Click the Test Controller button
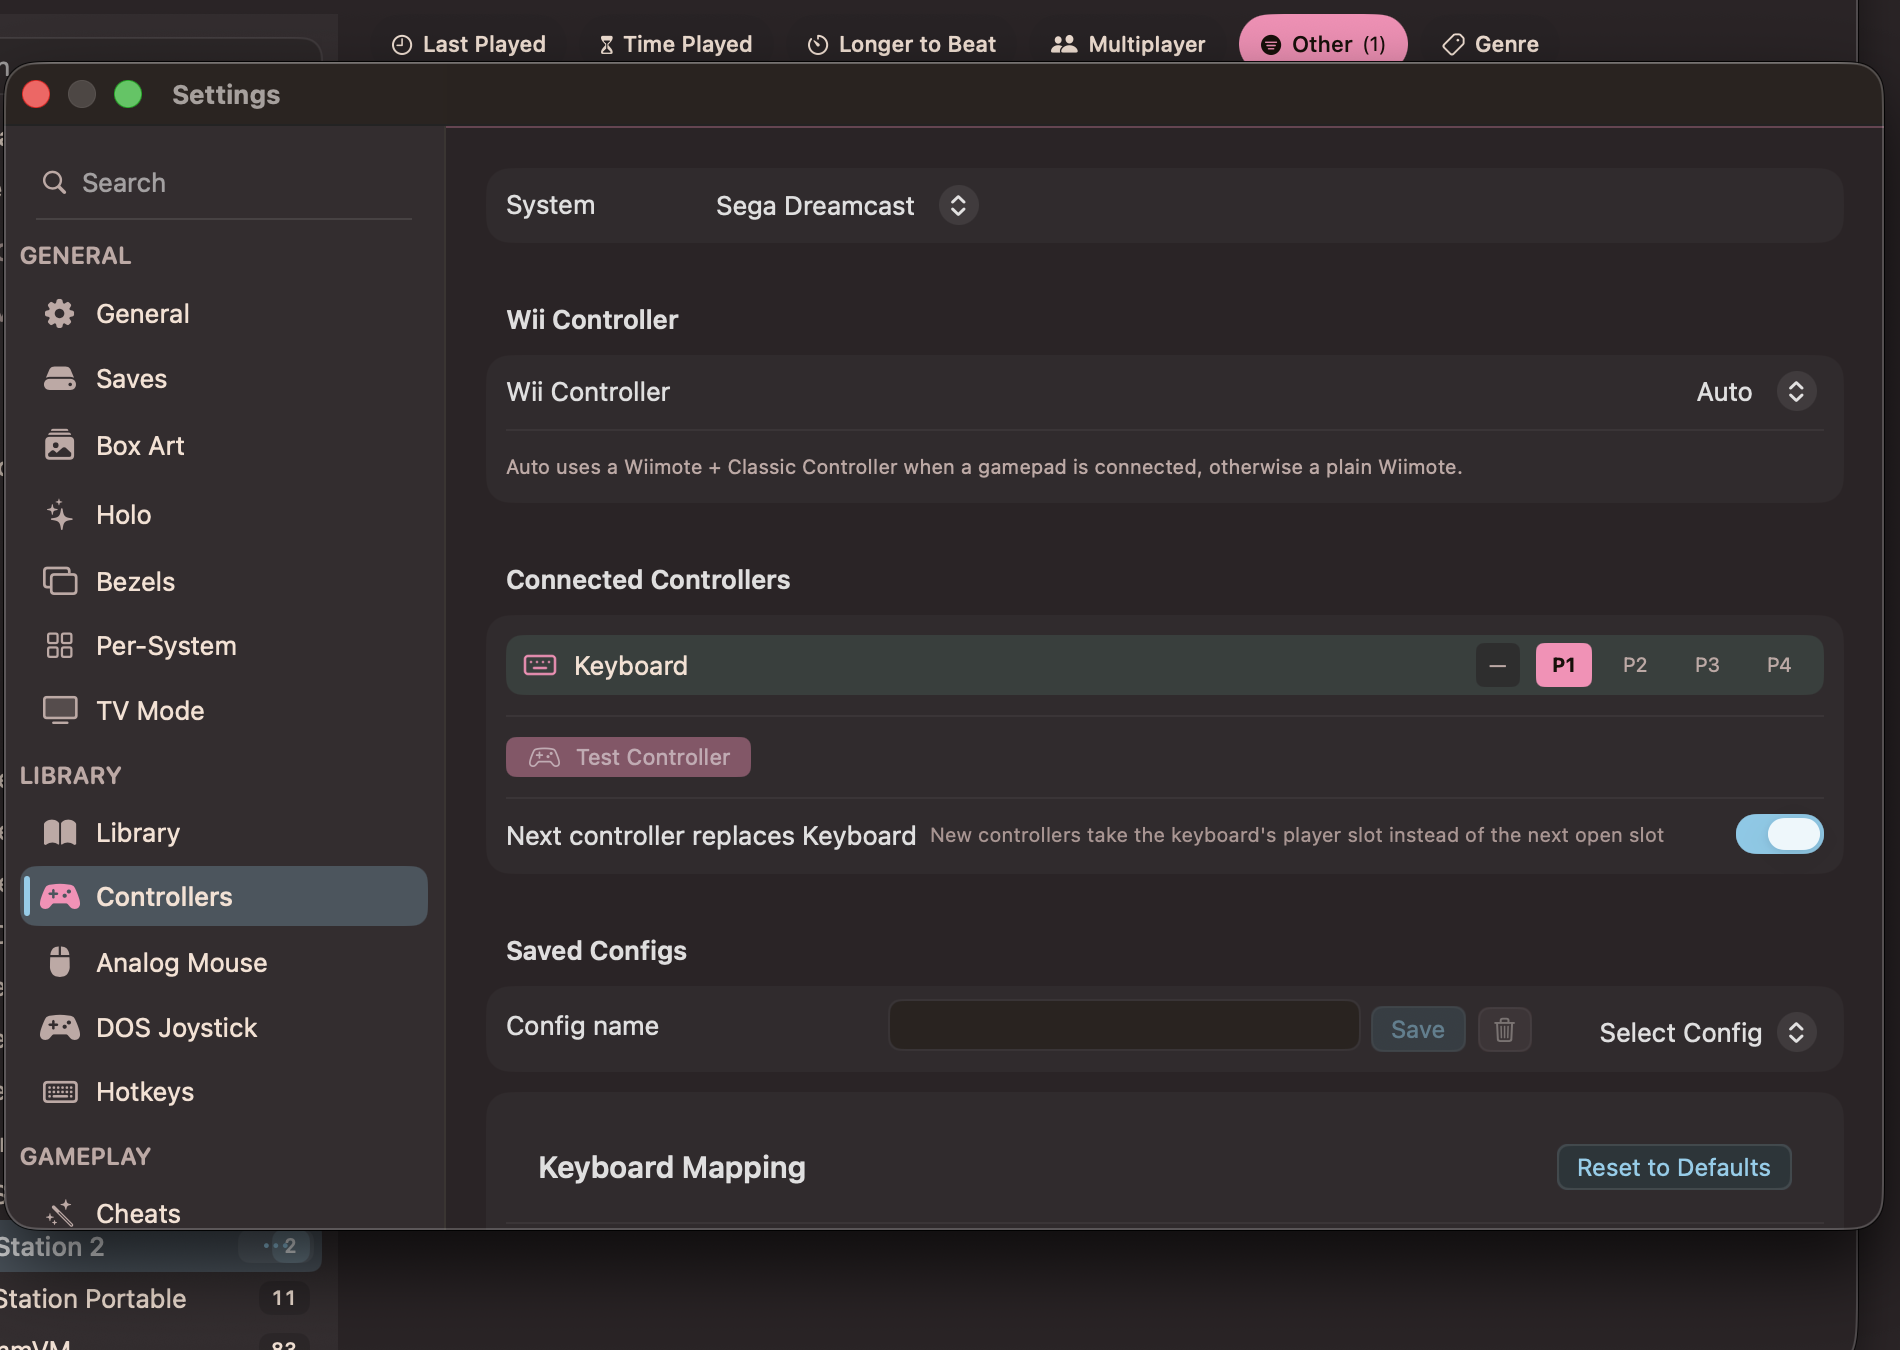 (x=628, y=757)
